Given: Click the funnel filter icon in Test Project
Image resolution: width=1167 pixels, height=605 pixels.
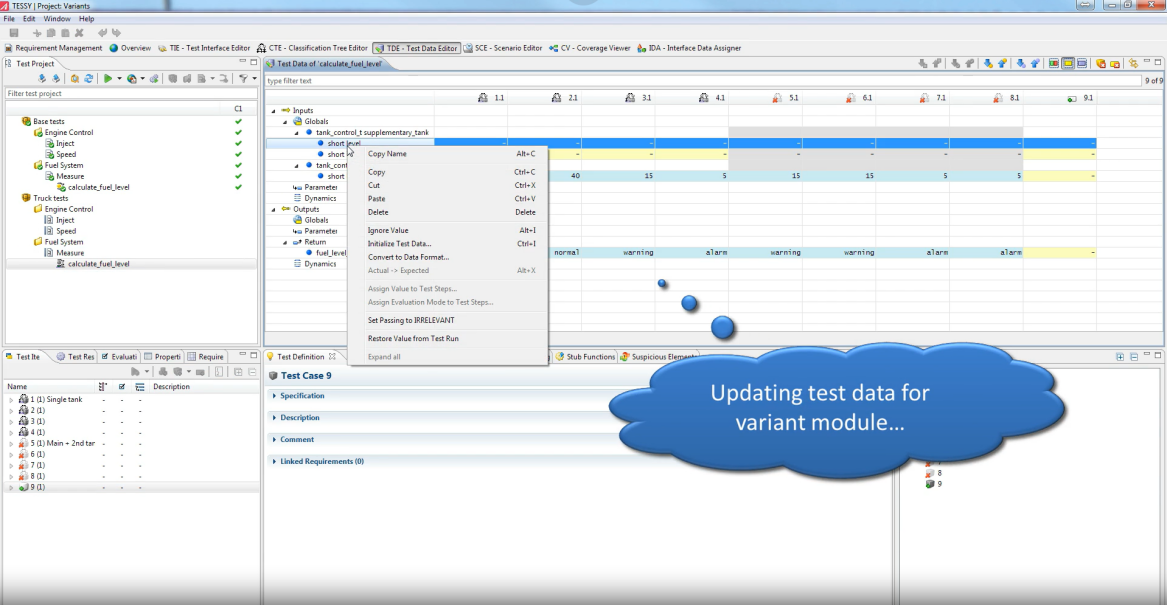Looking at the screenshot, I should (242, 78).
